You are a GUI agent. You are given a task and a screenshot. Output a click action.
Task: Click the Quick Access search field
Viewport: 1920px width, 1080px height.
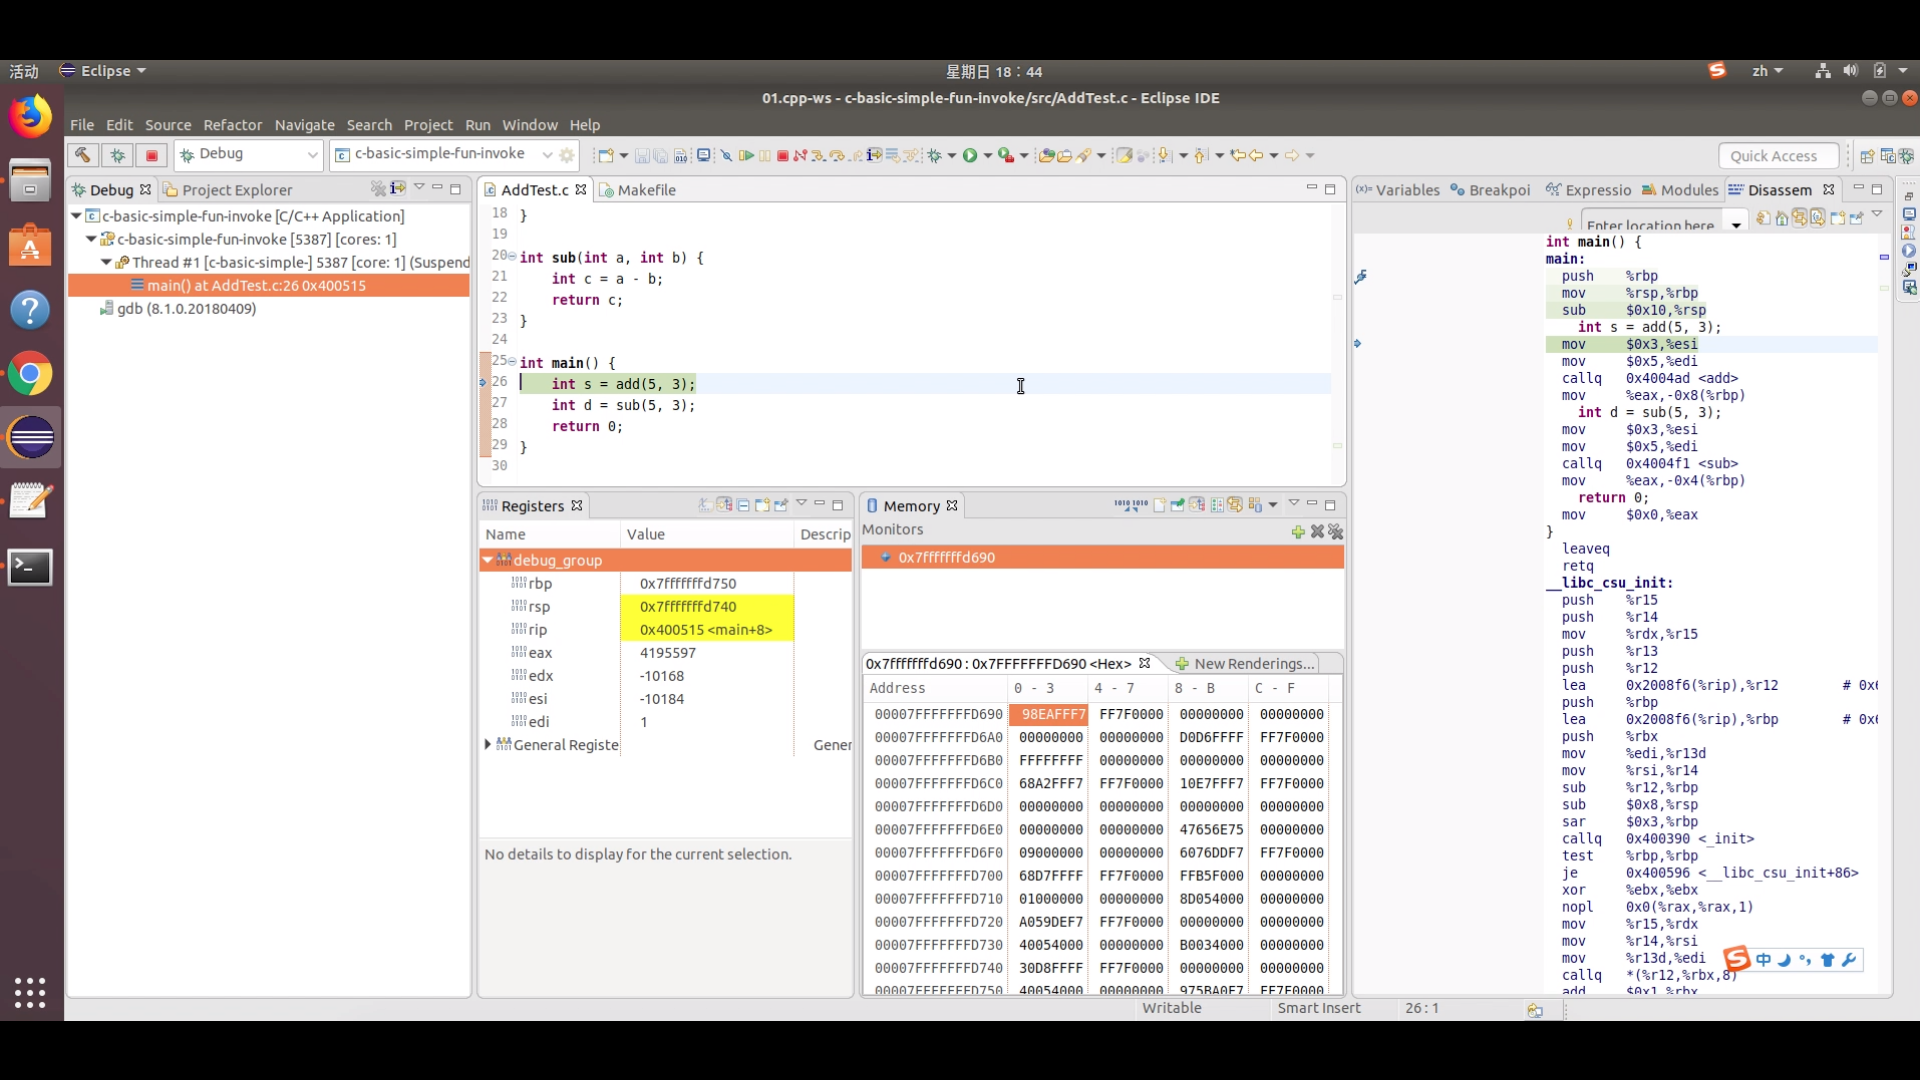point(1778,156)
